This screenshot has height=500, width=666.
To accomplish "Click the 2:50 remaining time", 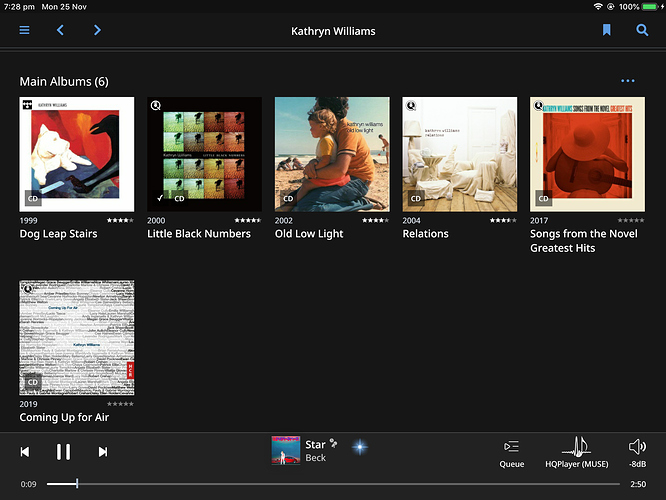I will click(x=638, y=484).
